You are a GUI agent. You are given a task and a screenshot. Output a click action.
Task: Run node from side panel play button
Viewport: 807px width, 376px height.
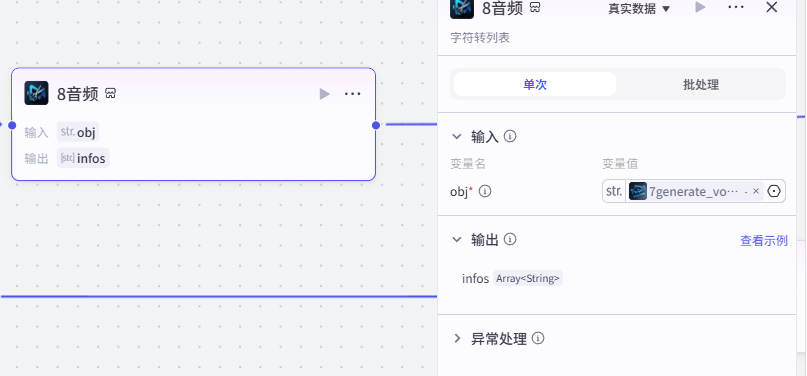pos(700,7)
